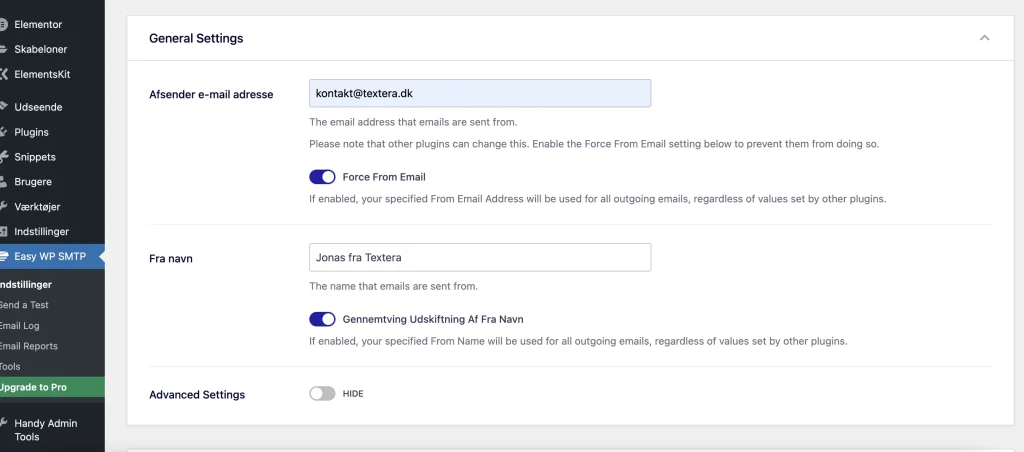This screenshot has width=1024, height=452.
Task: Click the Afsender e-mail adresse input field
Action: [480, 93]
